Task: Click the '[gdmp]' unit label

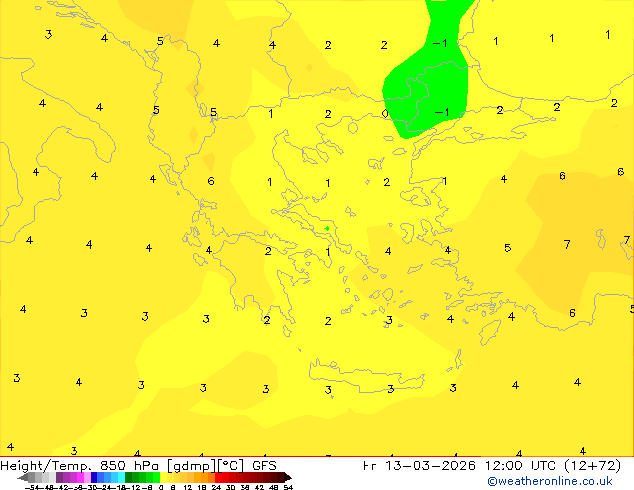Action: pos(192,466)
